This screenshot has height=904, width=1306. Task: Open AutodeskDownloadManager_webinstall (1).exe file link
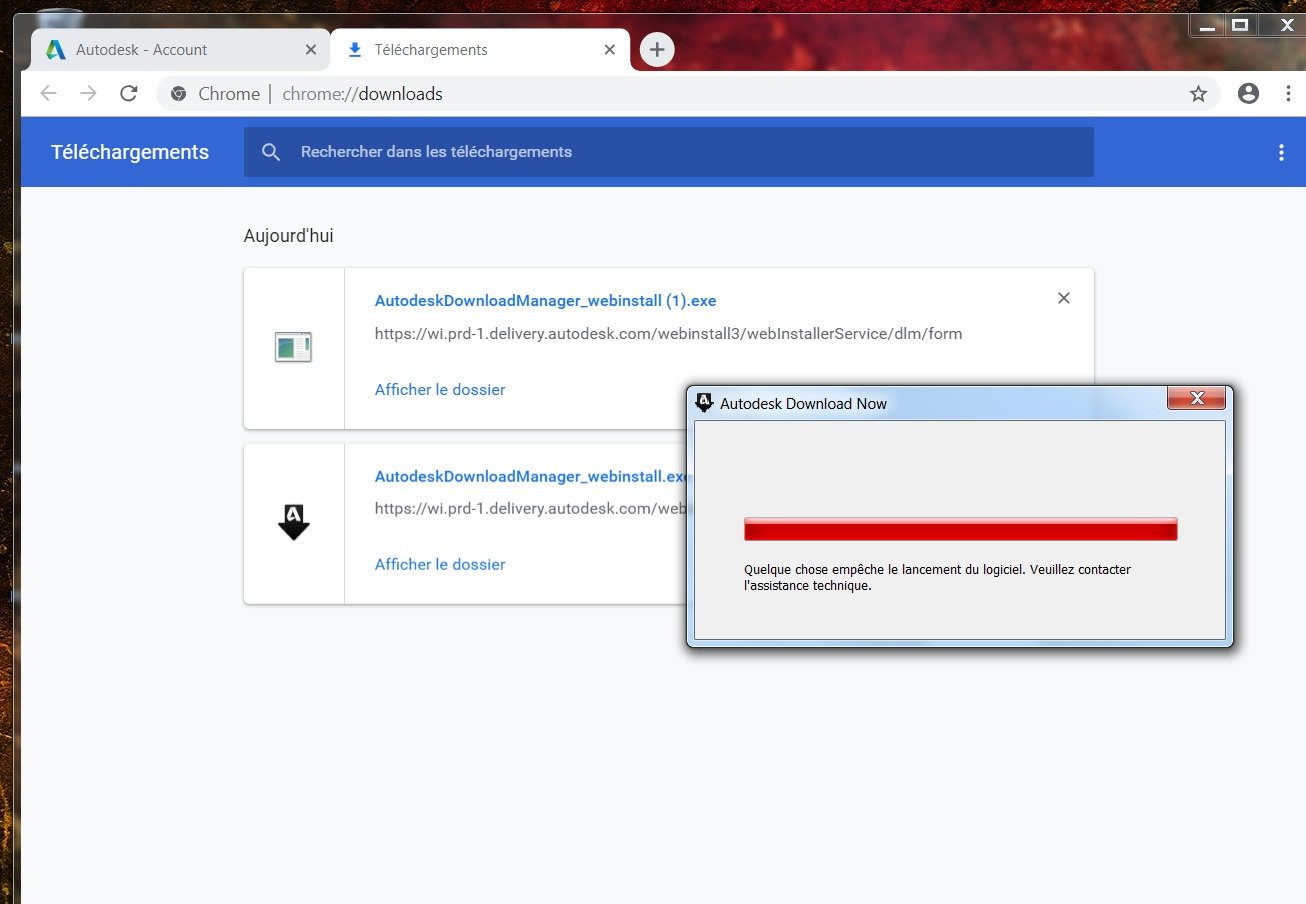point(546,301)
